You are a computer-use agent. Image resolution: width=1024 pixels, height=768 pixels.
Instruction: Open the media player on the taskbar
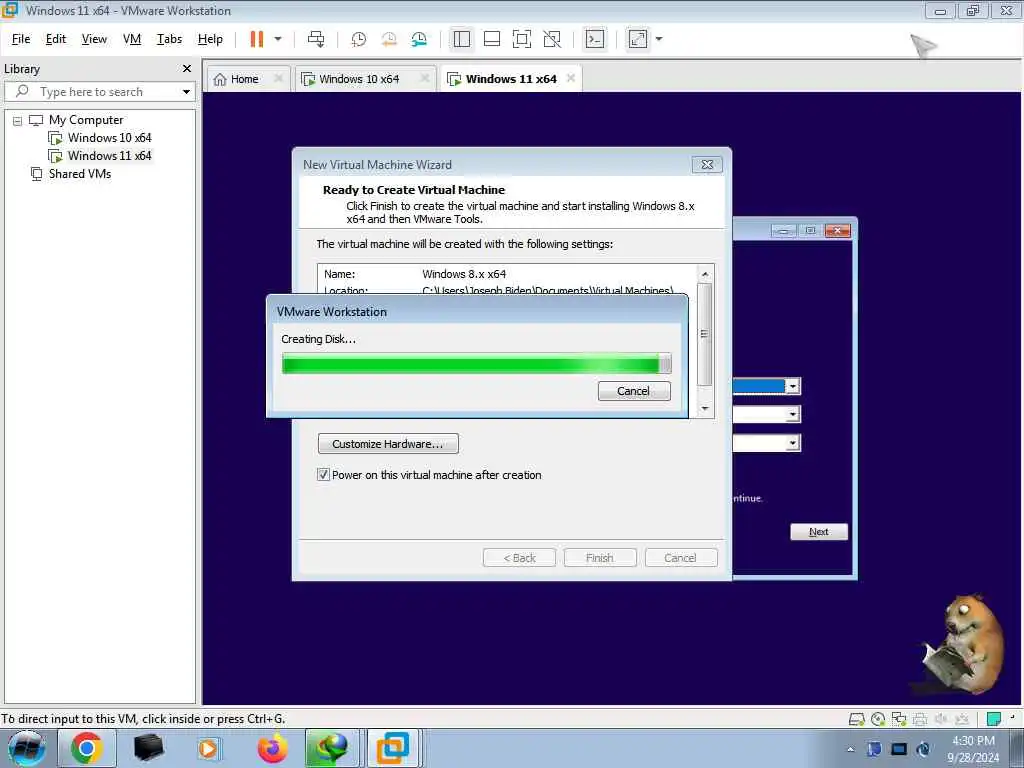(x=208, y=748)
